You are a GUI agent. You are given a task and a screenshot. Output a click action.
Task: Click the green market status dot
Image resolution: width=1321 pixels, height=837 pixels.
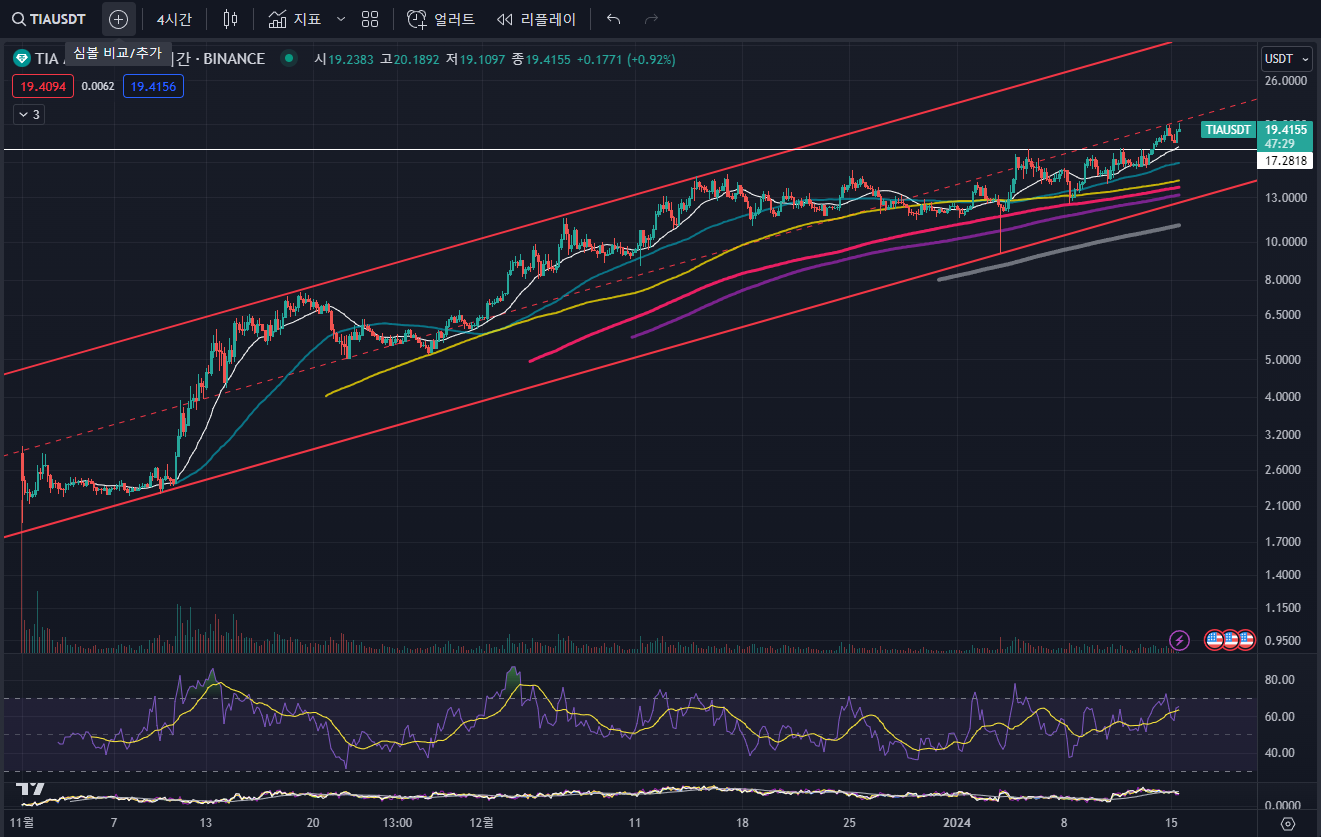tap(289, 59)
